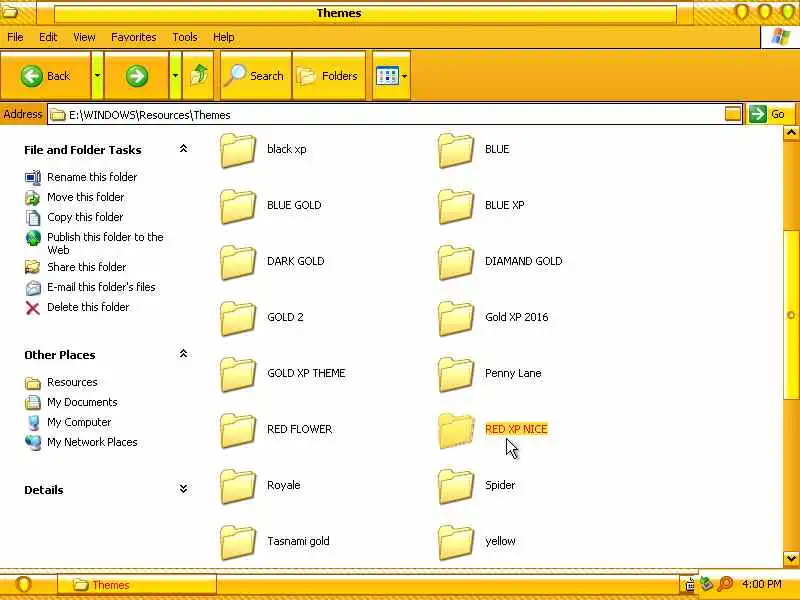
Task: Select the BLUE XP folder icon
Action: 456,206
